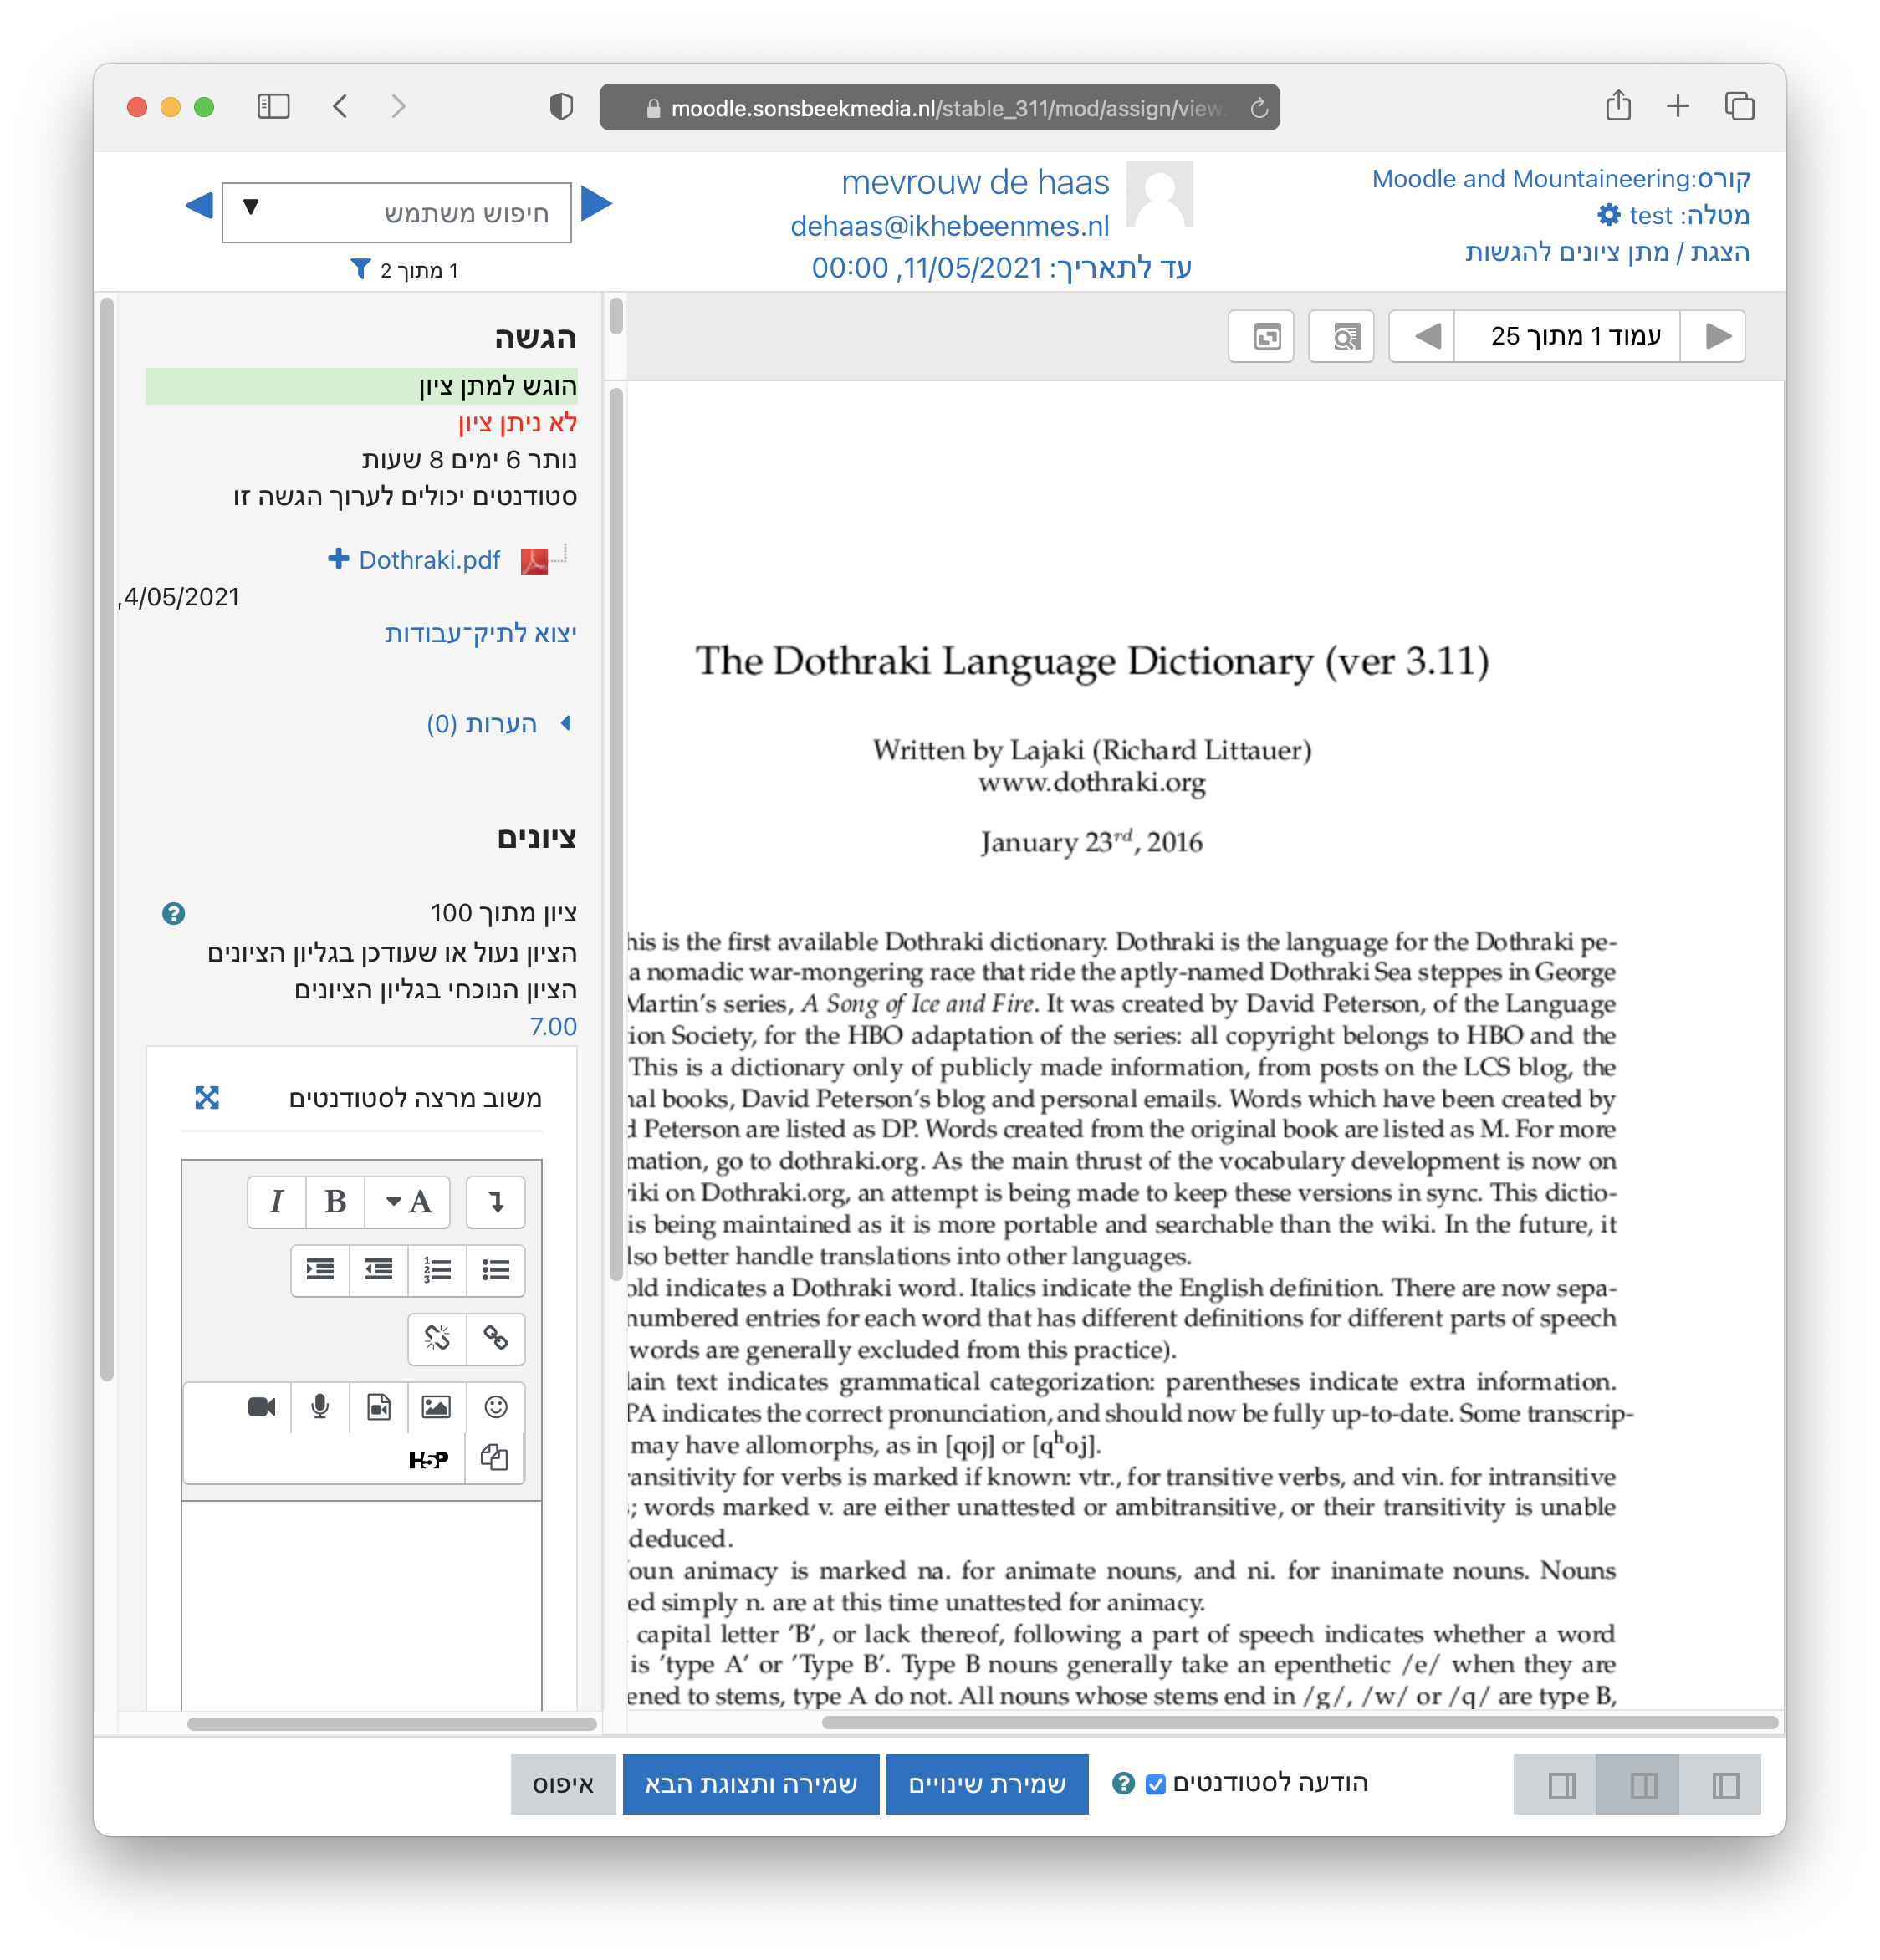Click the PDF horizontal scrollbar

click(x=1298, y=1722)
